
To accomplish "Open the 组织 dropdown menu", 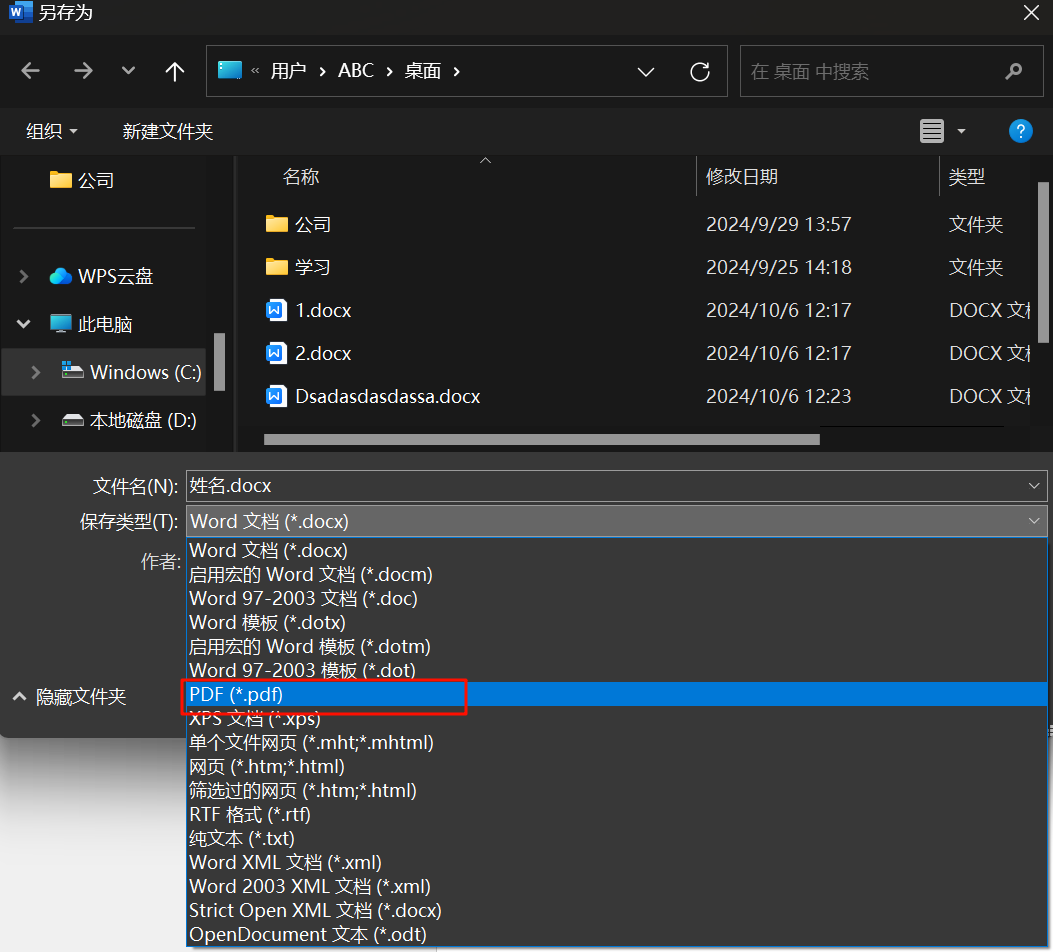I will 52,131.
